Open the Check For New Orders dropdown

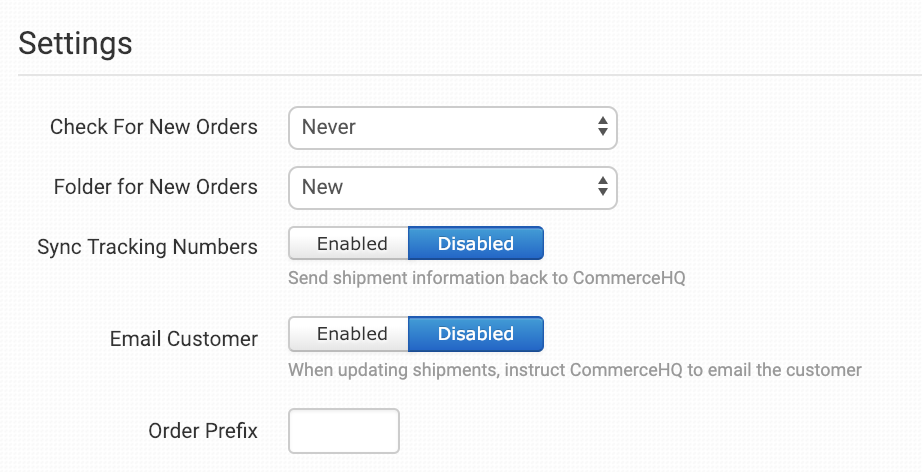click(452, 128)
